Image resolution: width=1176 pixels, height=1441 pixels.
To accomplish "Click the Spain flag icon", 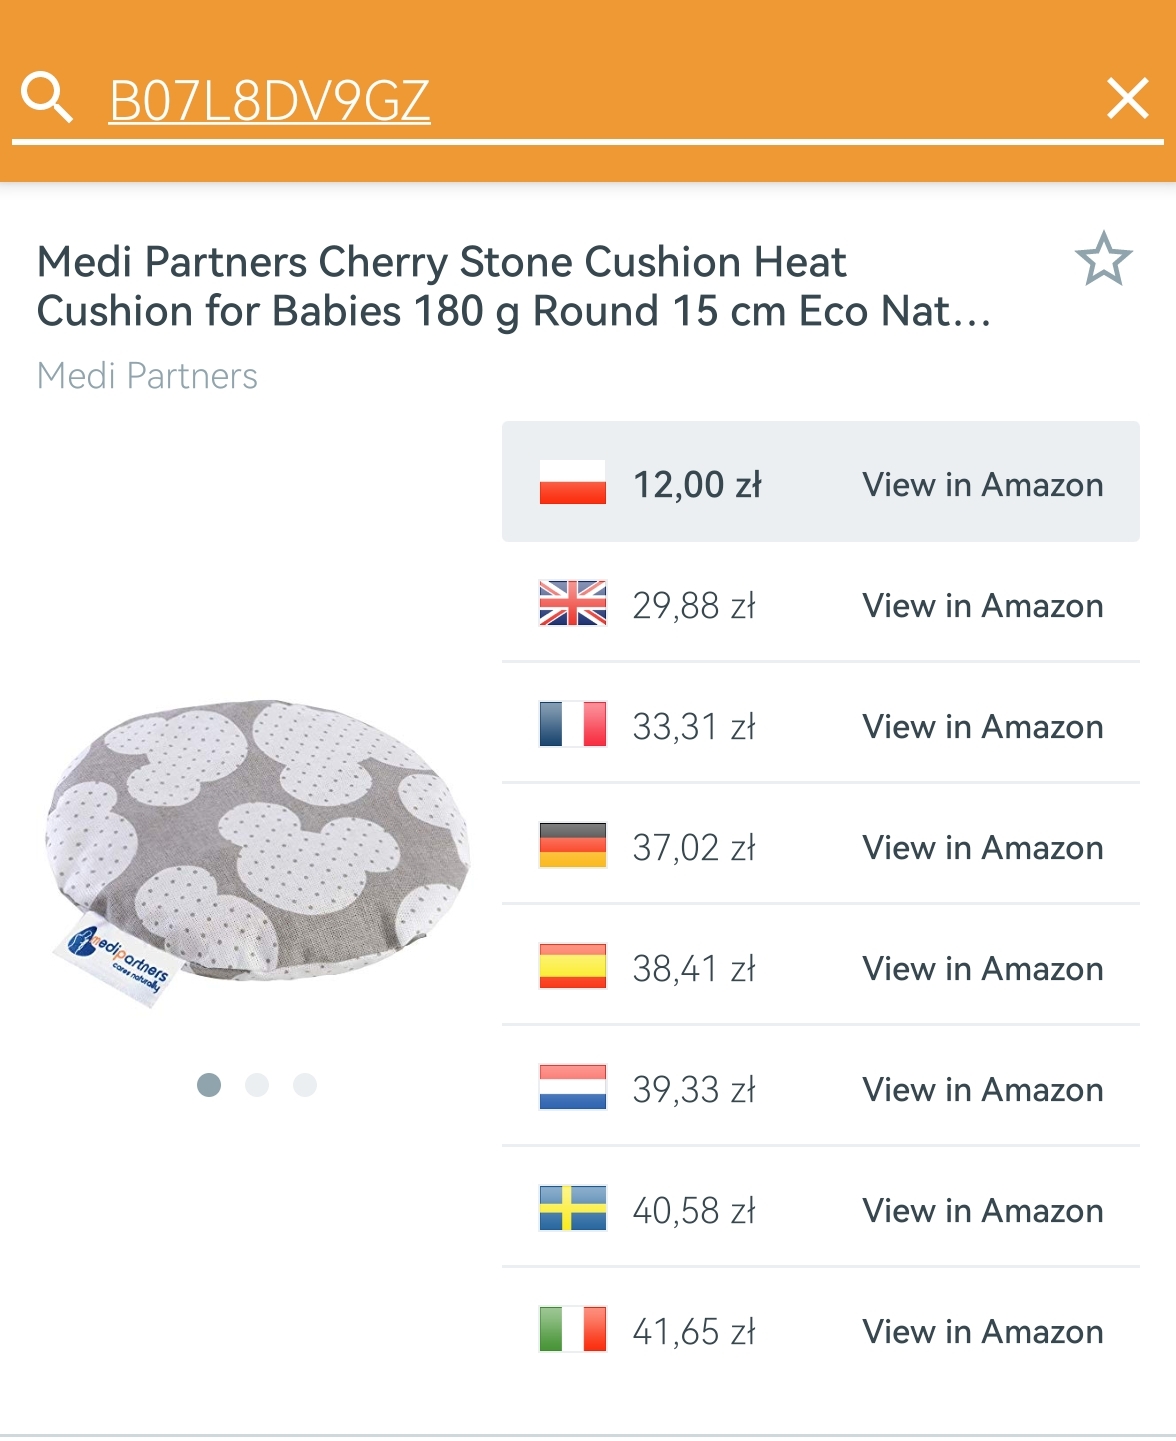I will point(572,966).
